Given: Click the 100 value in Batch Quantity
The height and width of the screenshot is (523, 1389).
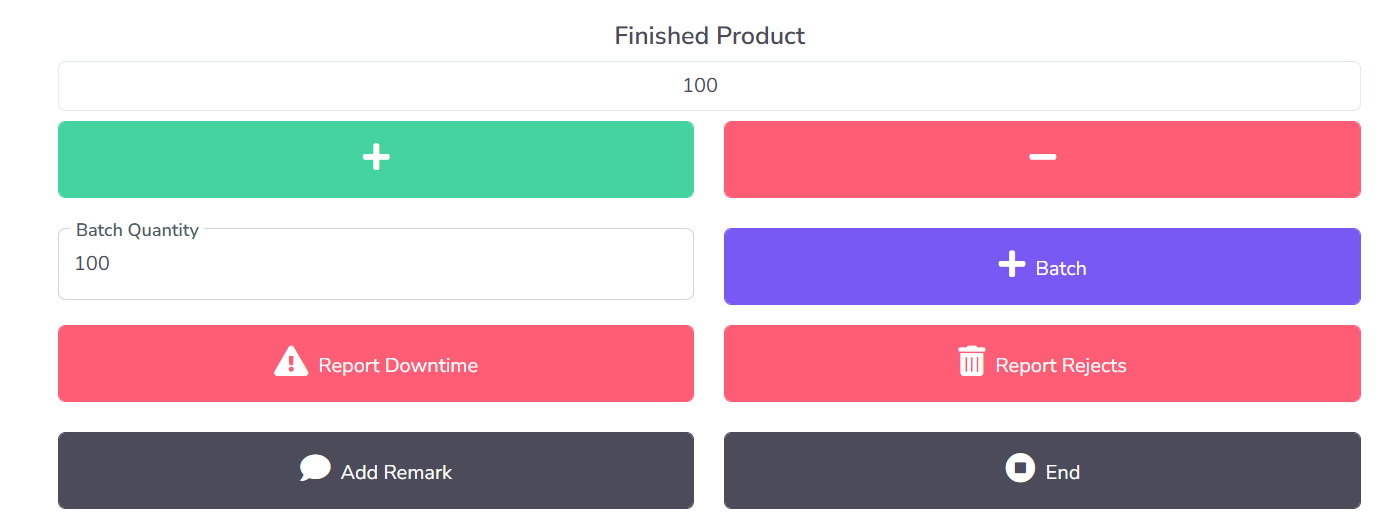Looking at the screenshot, I should click(x=92, y=264).
